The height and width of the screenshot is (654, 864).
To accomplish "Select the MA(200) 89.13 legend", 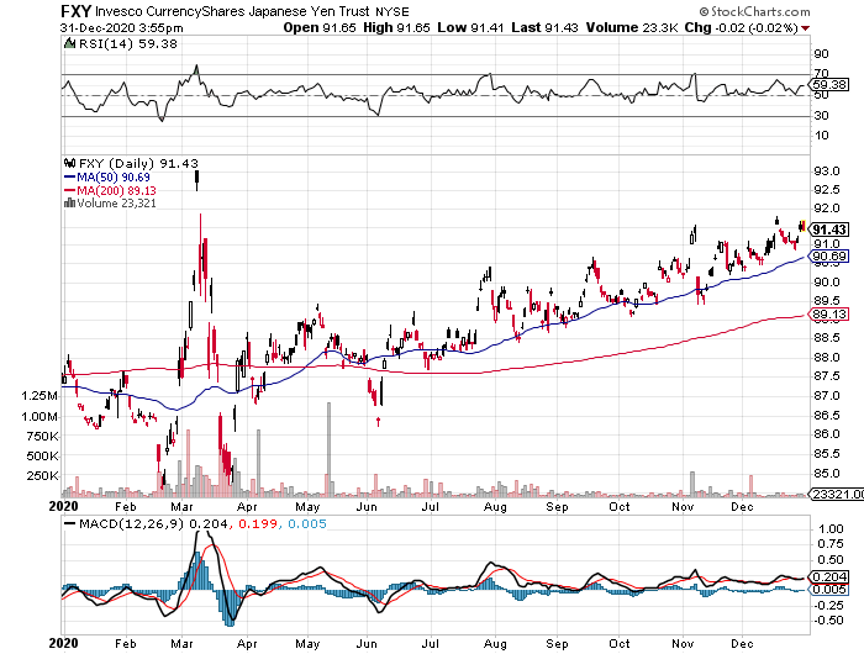I will pos(110,191).
